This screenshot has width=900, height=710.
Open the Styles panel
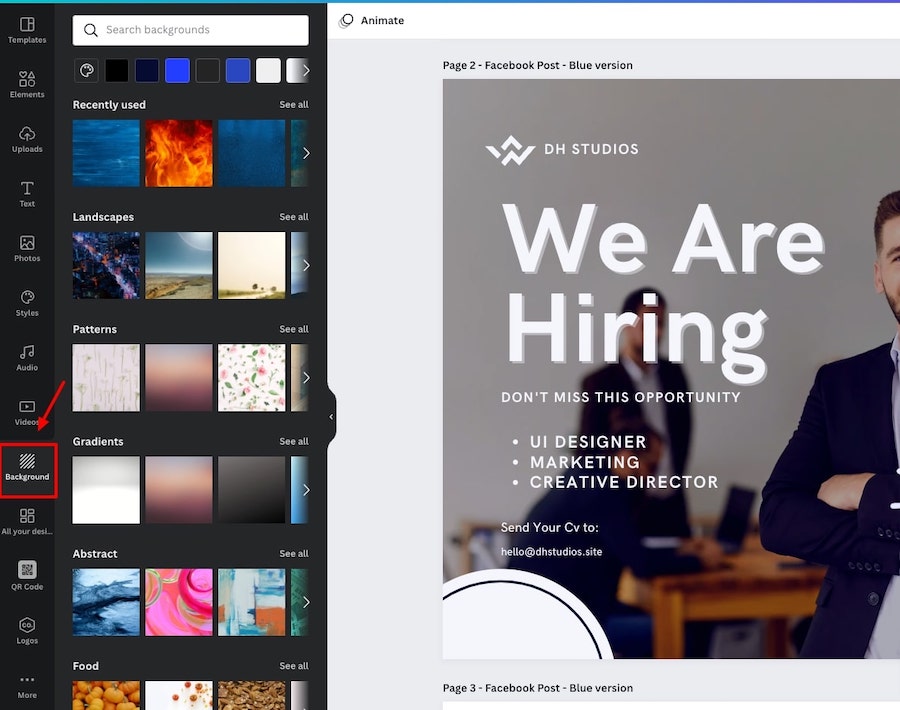click(x=27, y=304)
